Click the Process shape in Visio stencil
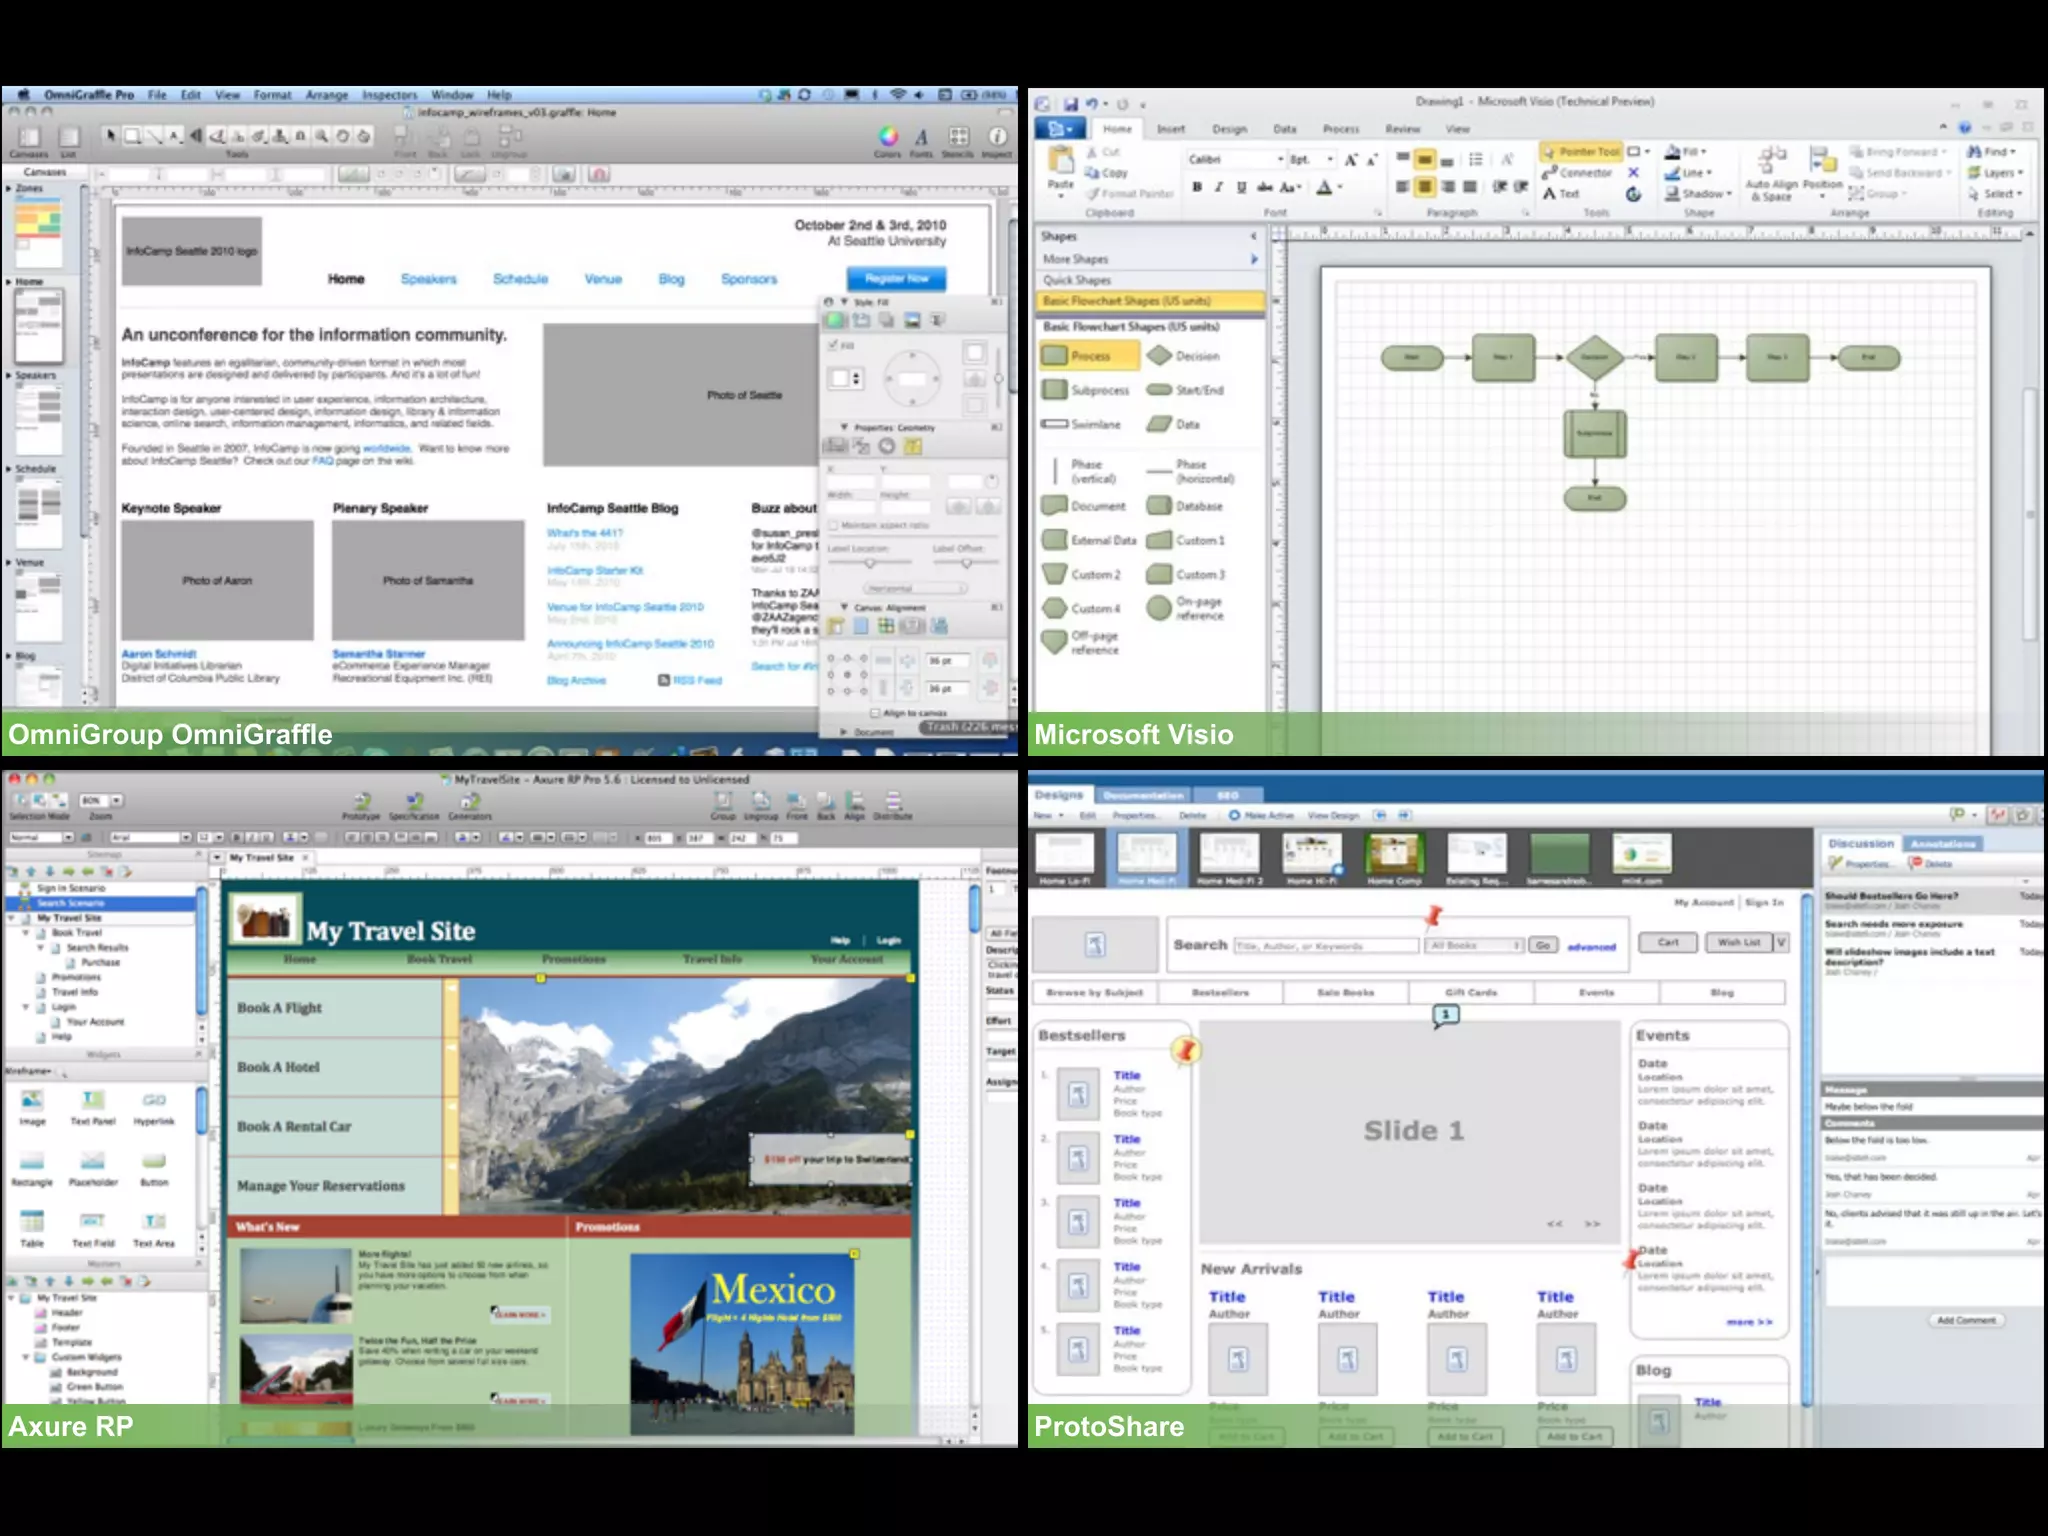 click(x=1089, y=356)
